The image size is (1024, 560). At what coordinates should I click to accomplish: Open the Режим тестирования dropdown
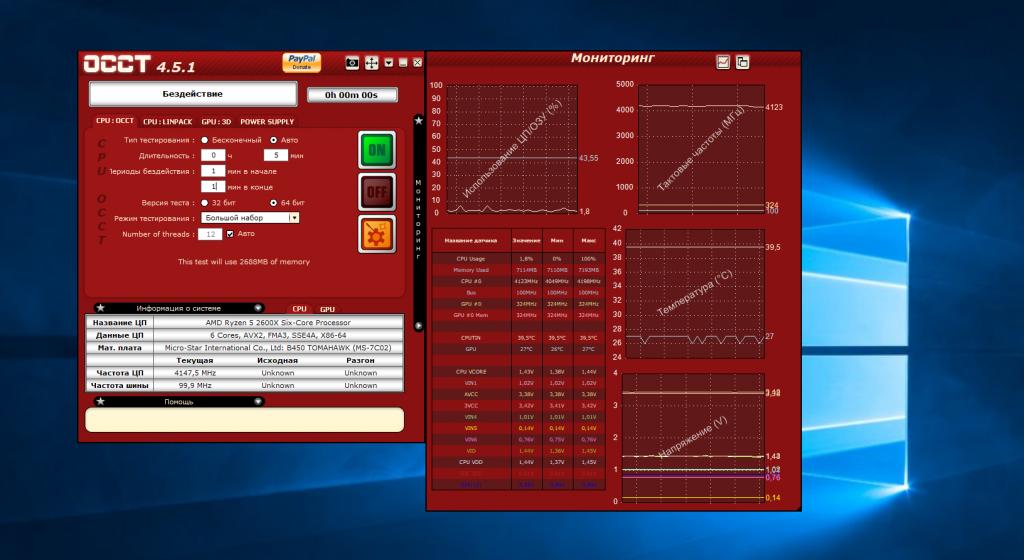click(x=250, y=218)
